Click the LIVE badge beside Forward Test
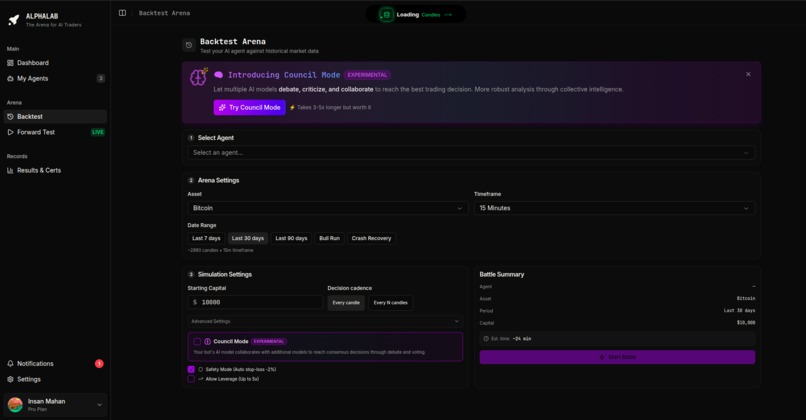806x420 pixels. (x=98, y=132)
